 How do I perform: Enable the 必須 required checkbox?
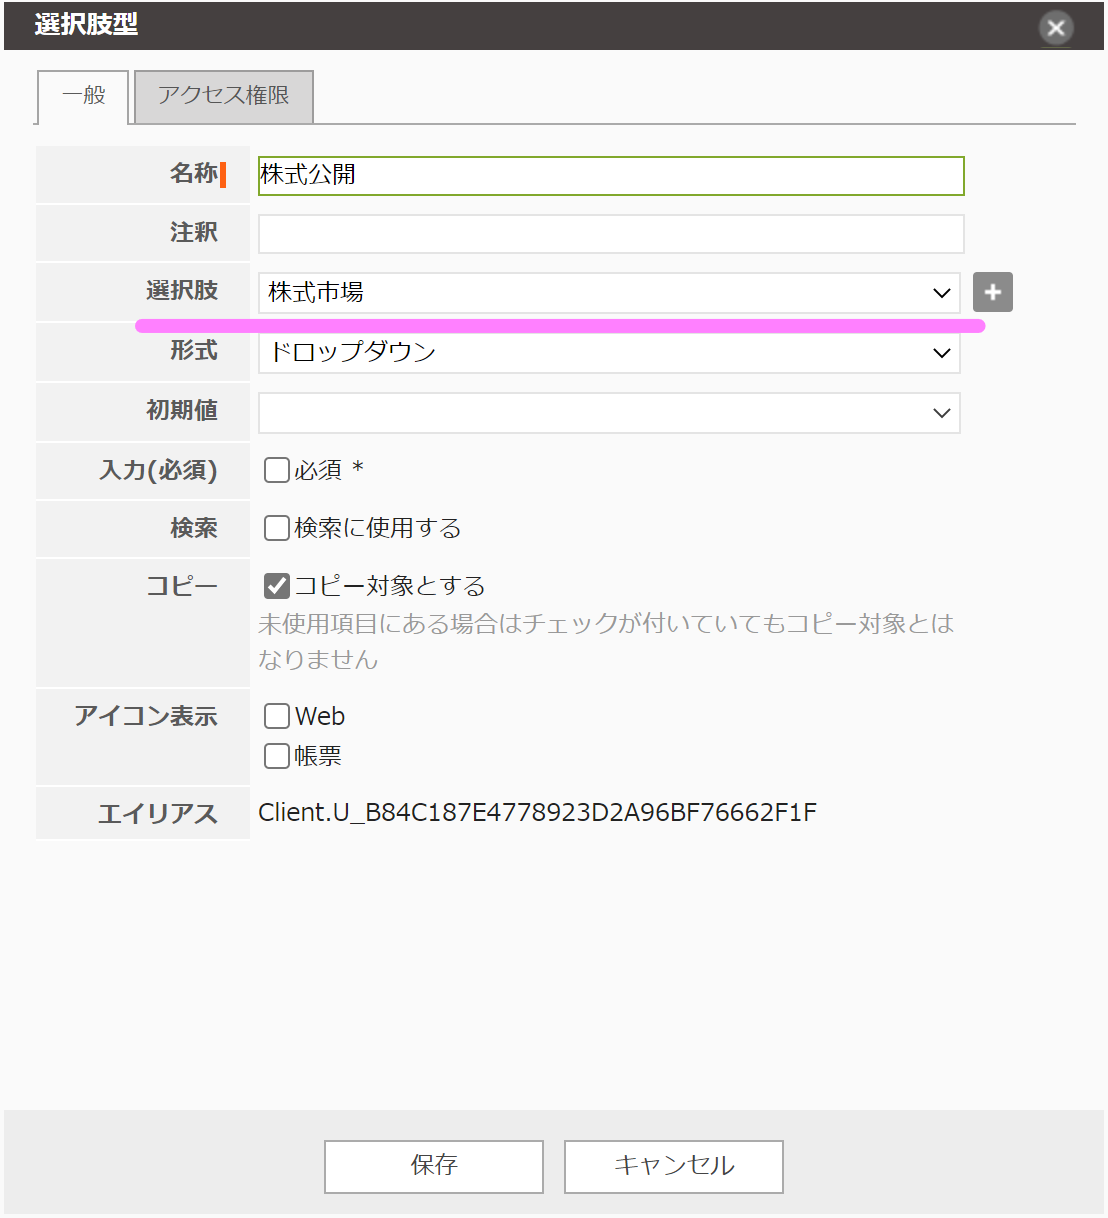(x=277, y=470)
